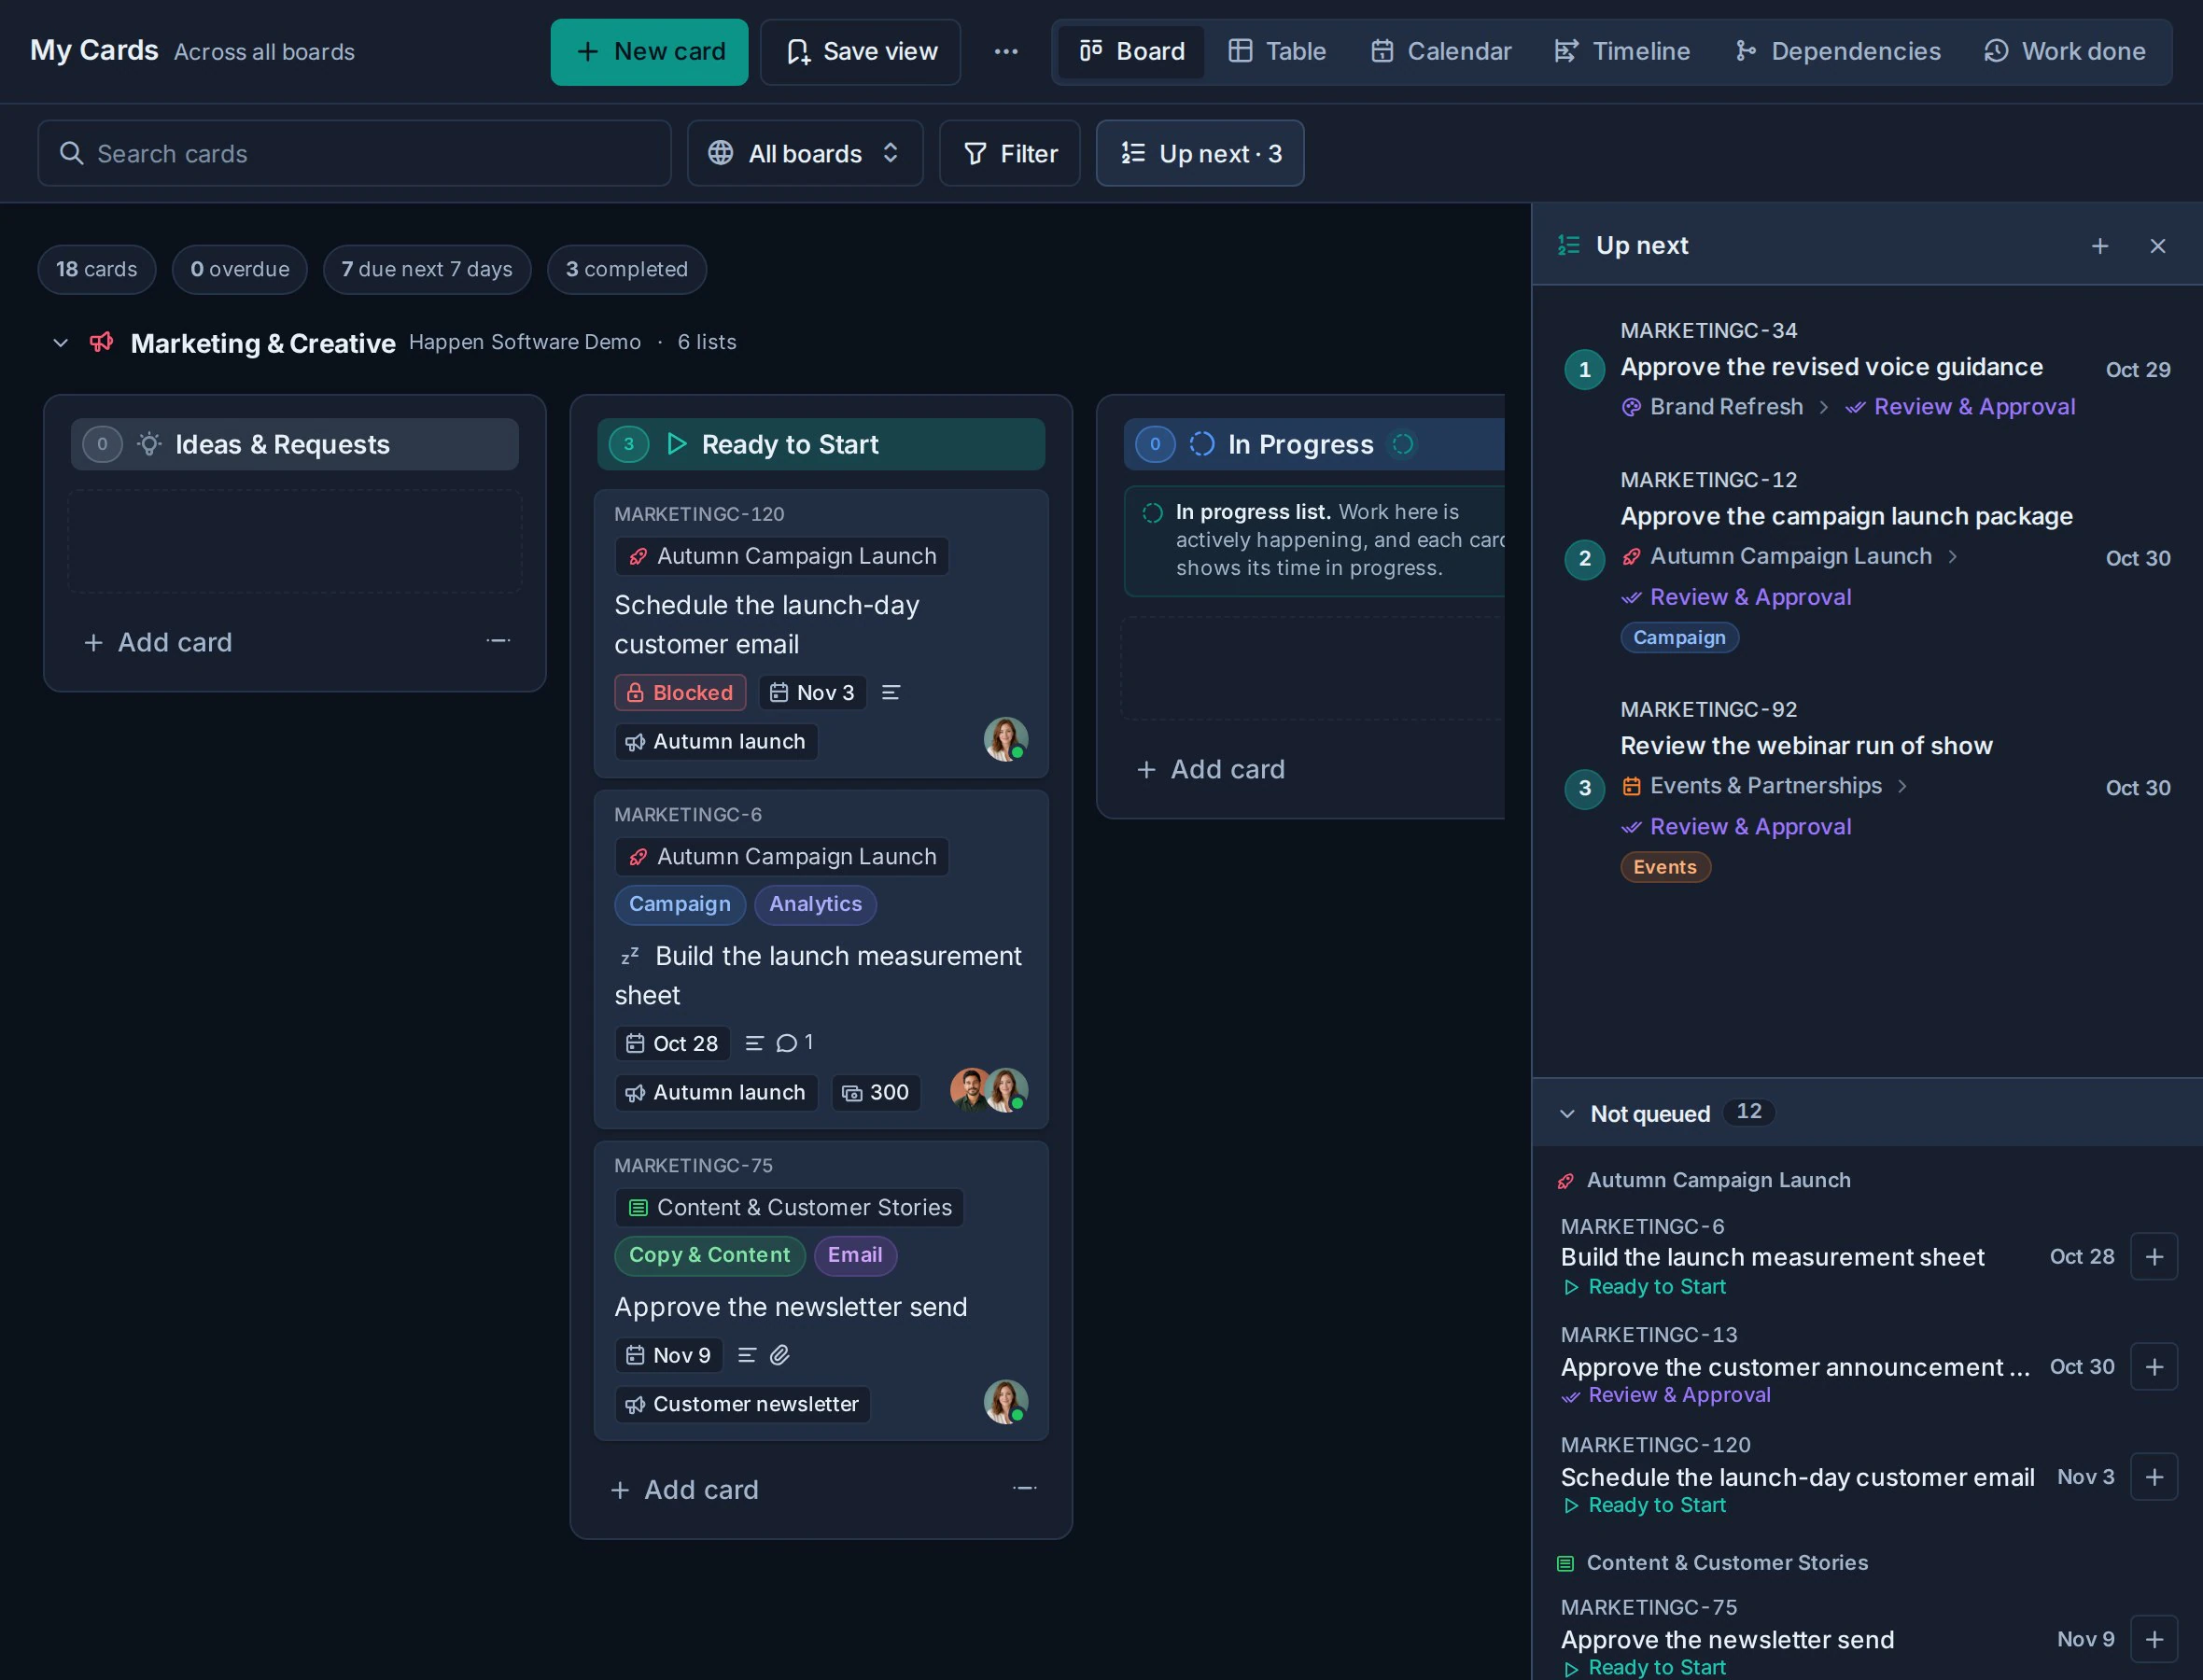Screen dimensions: 2203x1680
Task: Open the Timeline view tab
Action: point(1621,52)
